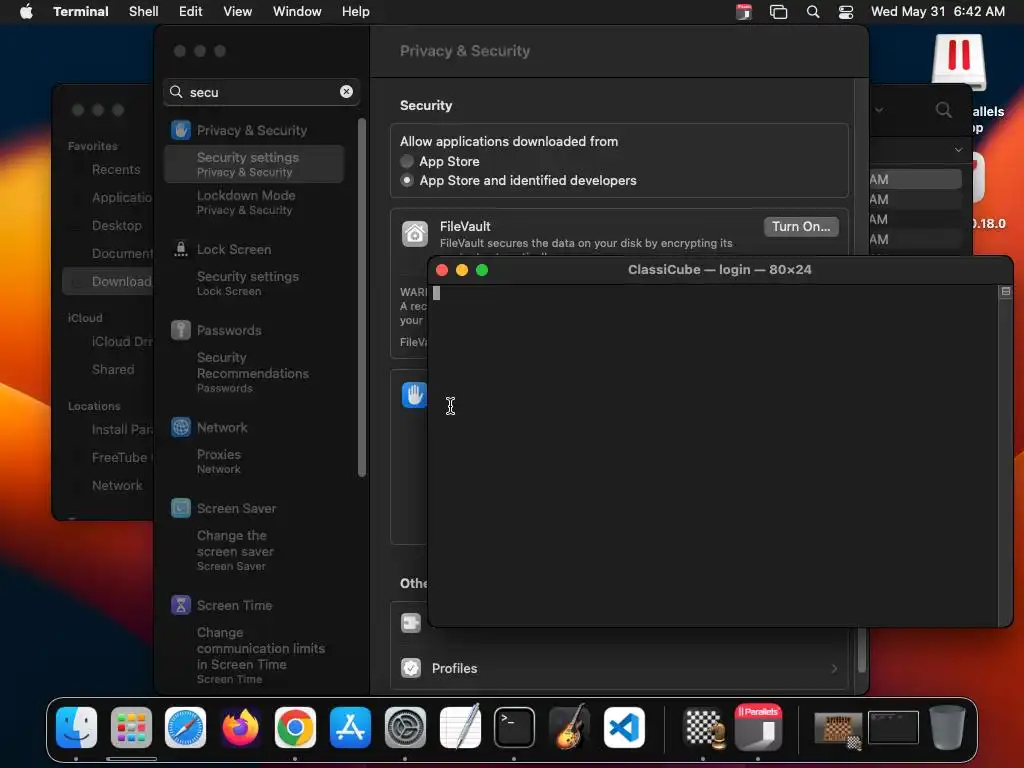
Task: Launch Visual Studio Code from dock
Action: click(x=624, y=727)
